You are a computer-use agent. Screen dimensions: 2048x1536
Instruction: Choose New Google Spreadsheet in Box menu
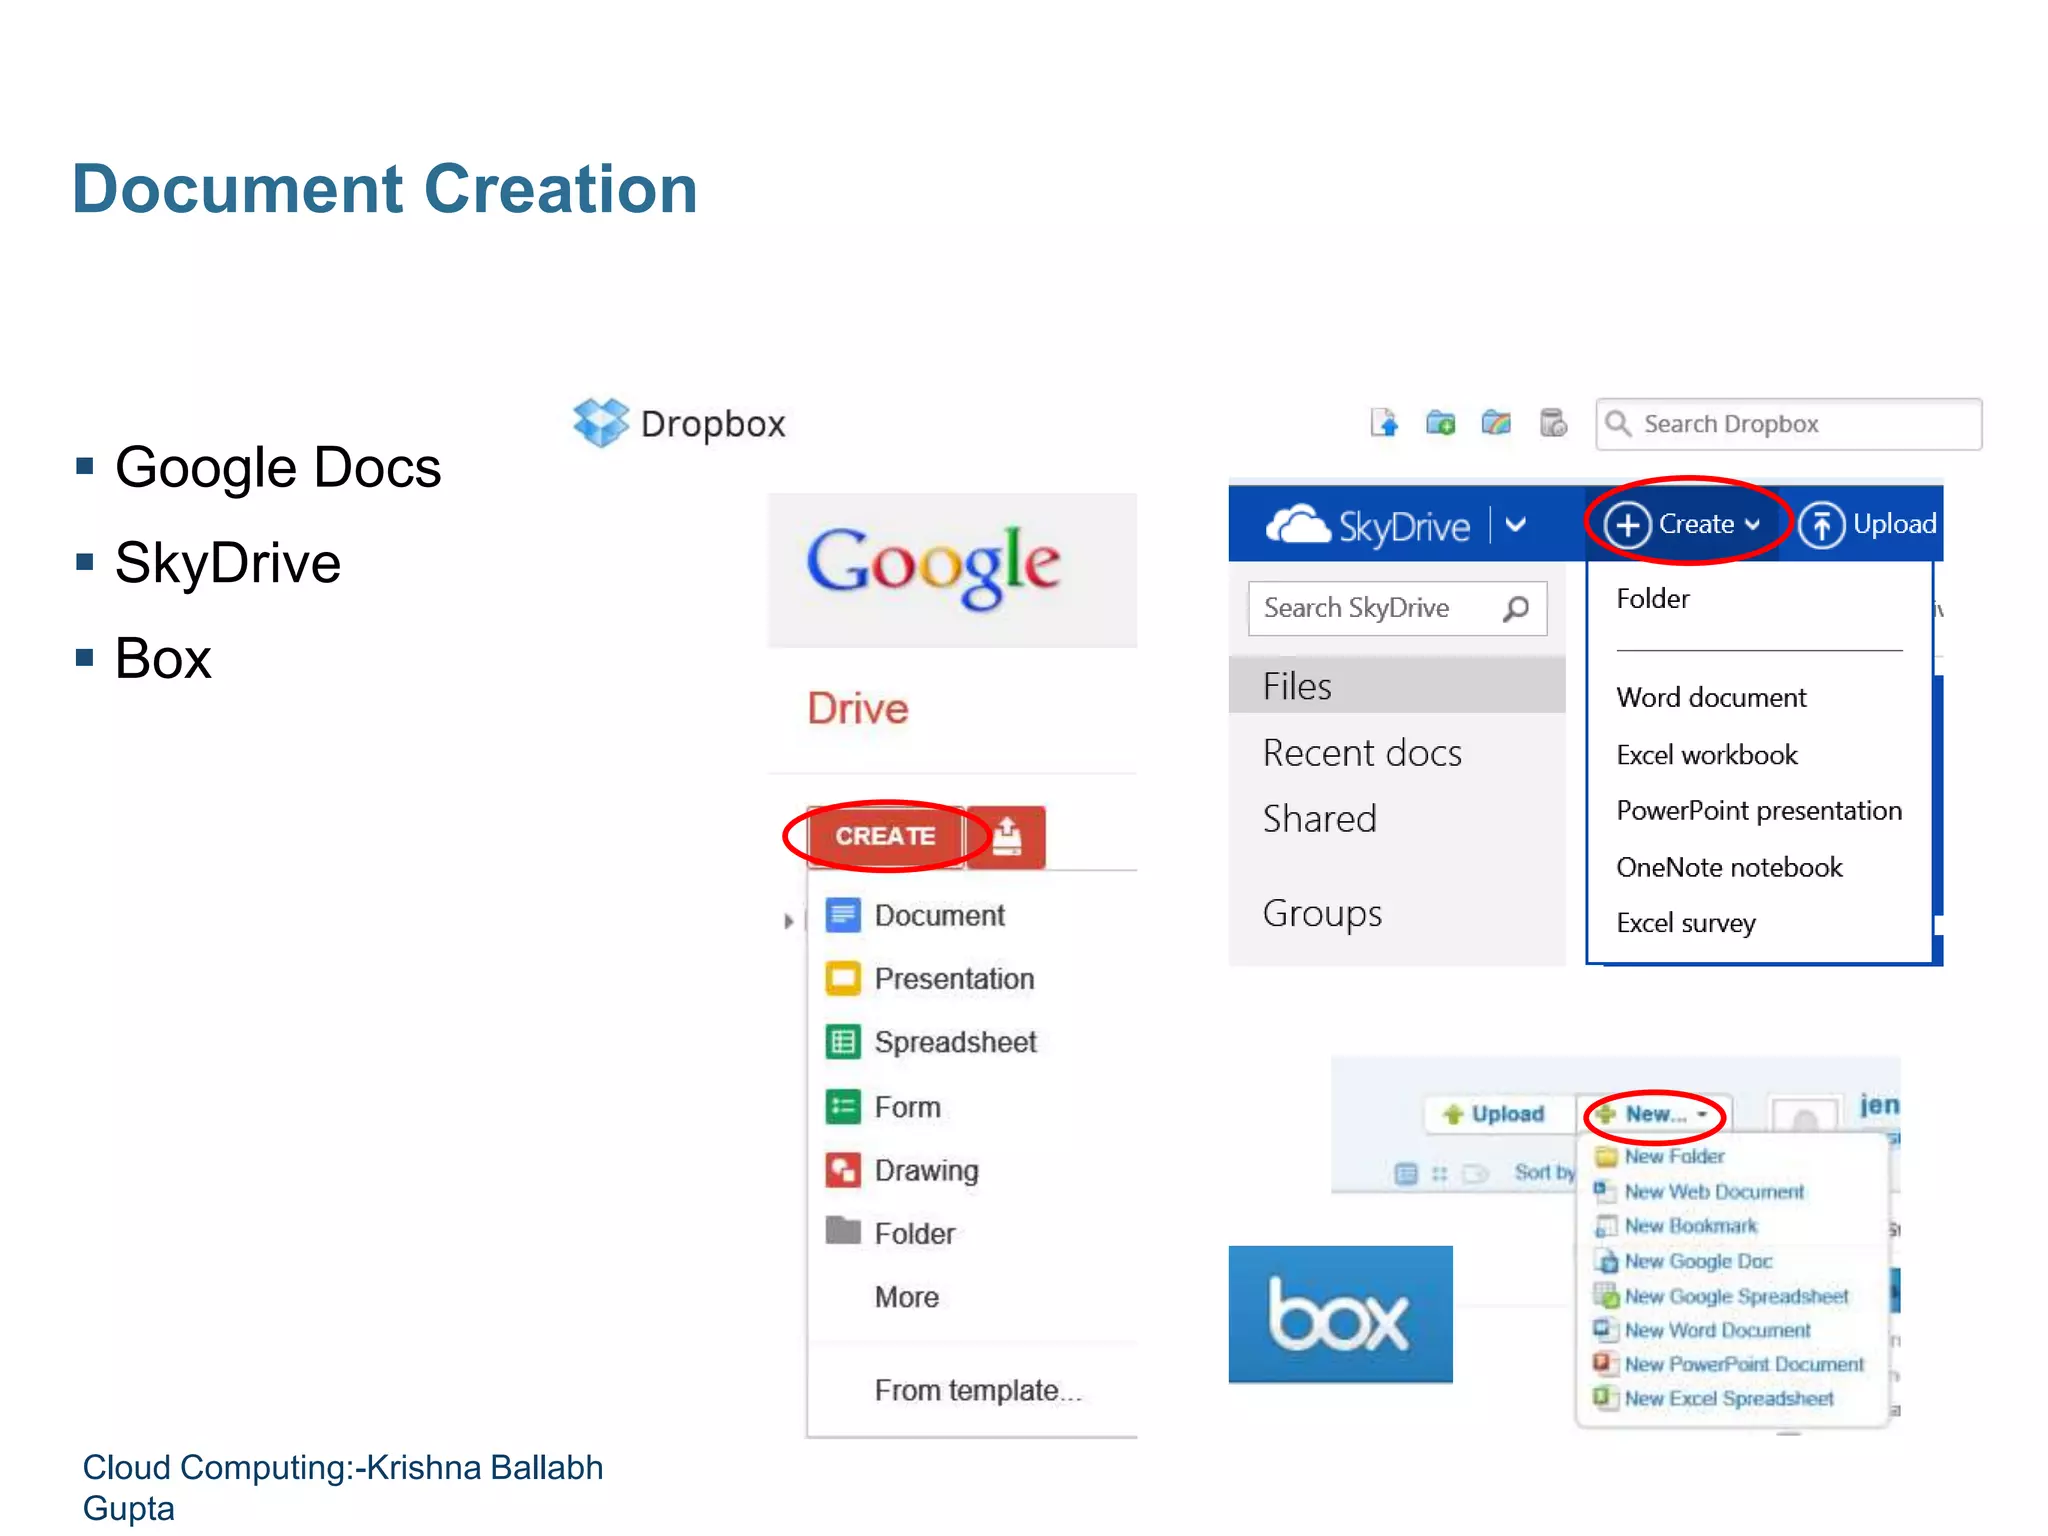pyautogui.click(x=1735, y=1296)
